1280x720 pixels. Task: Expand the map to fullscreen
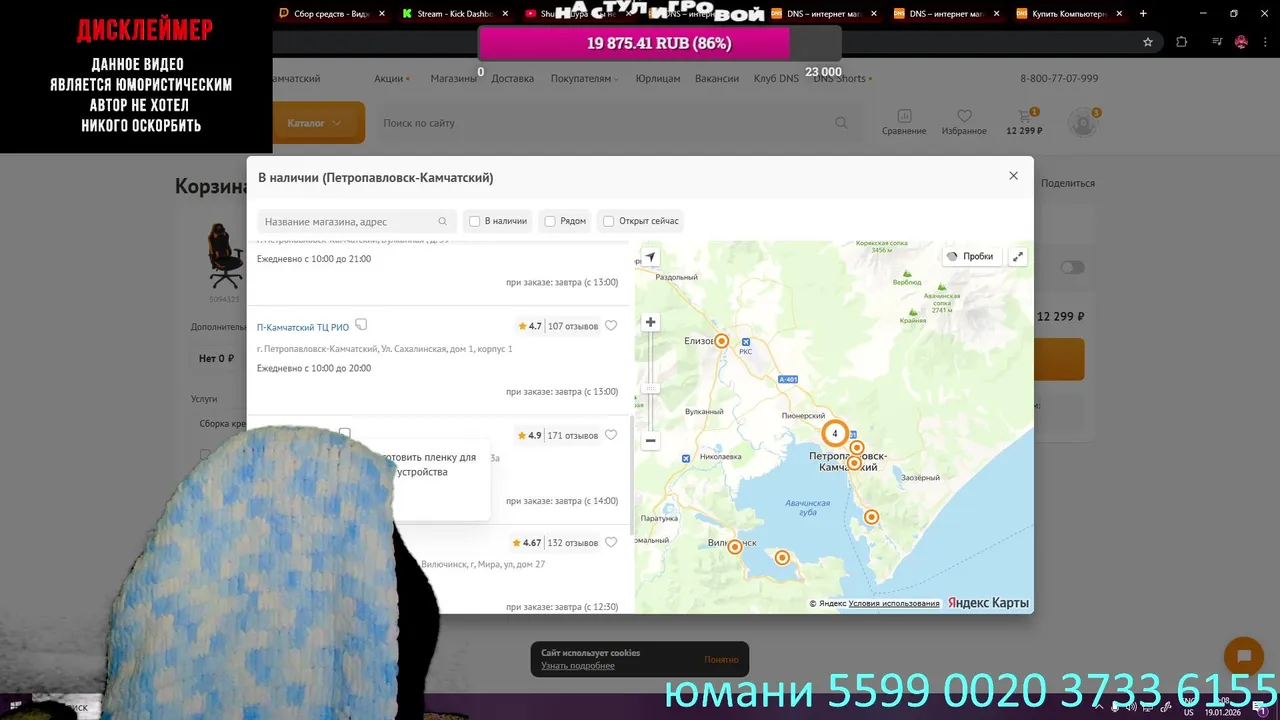click(1018, 257)
